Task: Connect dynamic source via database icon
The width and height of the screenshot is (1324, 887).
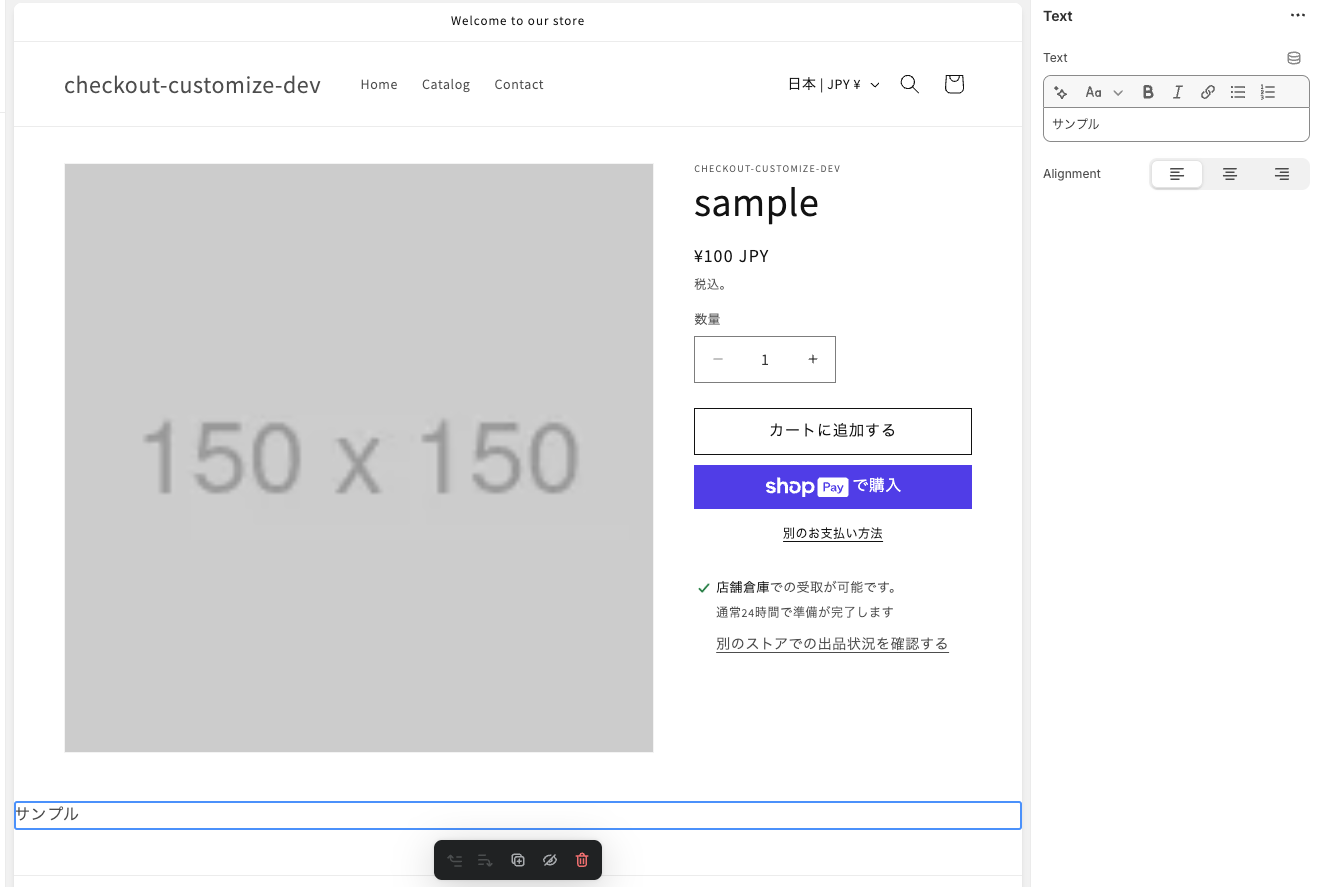Action: (x=1294, y=58)
